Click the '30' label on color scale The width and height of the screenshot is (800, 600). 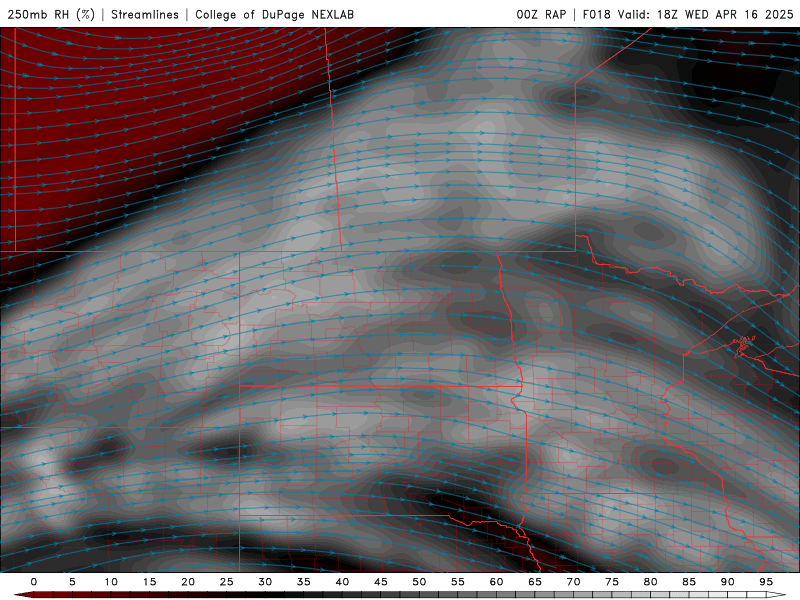(x=265, y=582)
